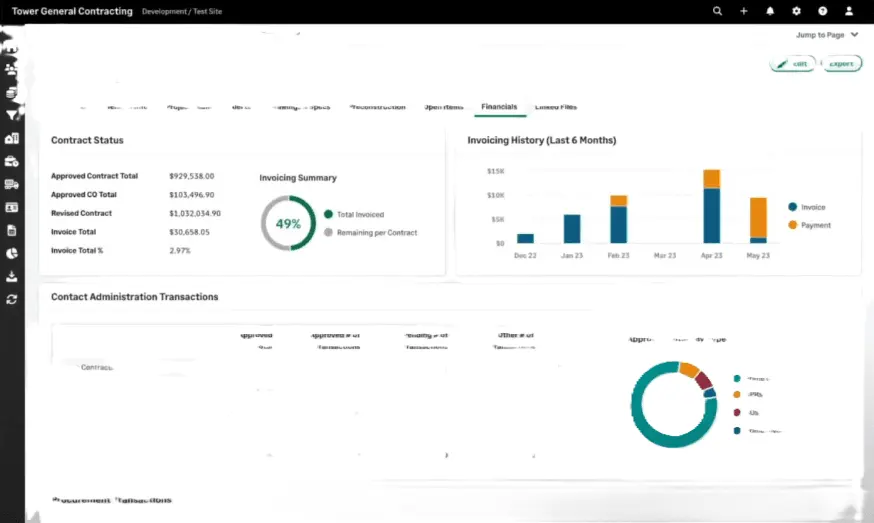Open the search magnifier in the top bar
Screen dimensions: 874x523
717,11
